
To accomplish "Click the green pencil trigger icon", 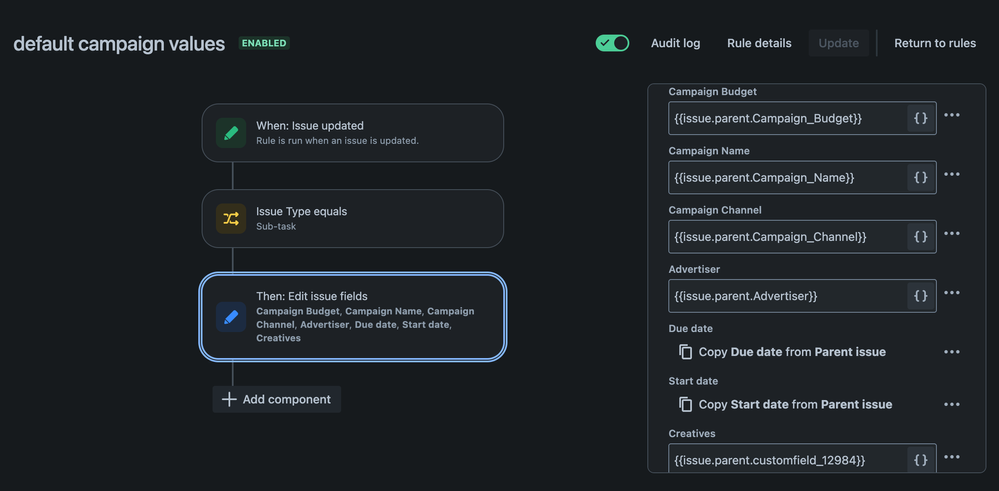I will click(x=231, y=133).
